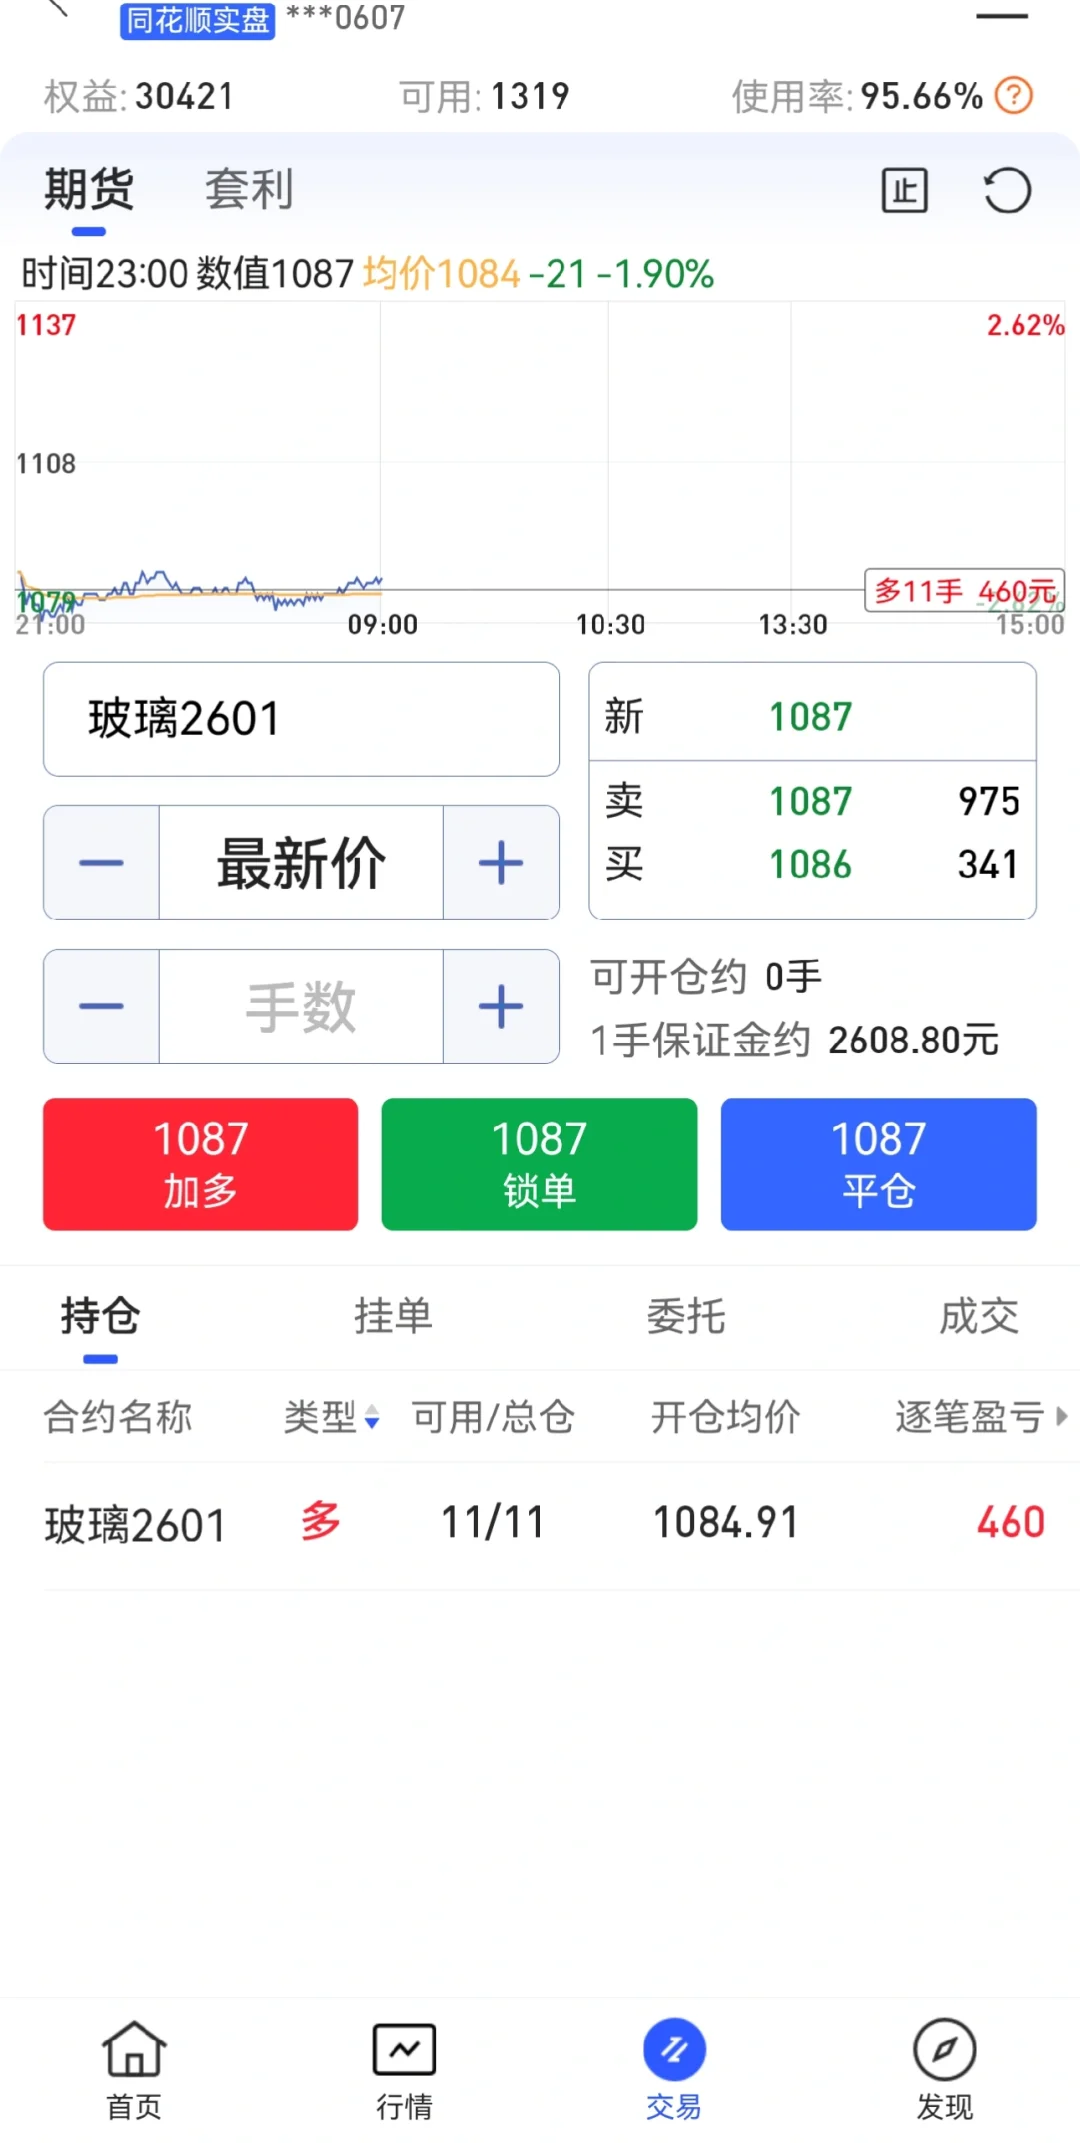Tap the green 1087 锁单 button

(x=539, y=1164)
